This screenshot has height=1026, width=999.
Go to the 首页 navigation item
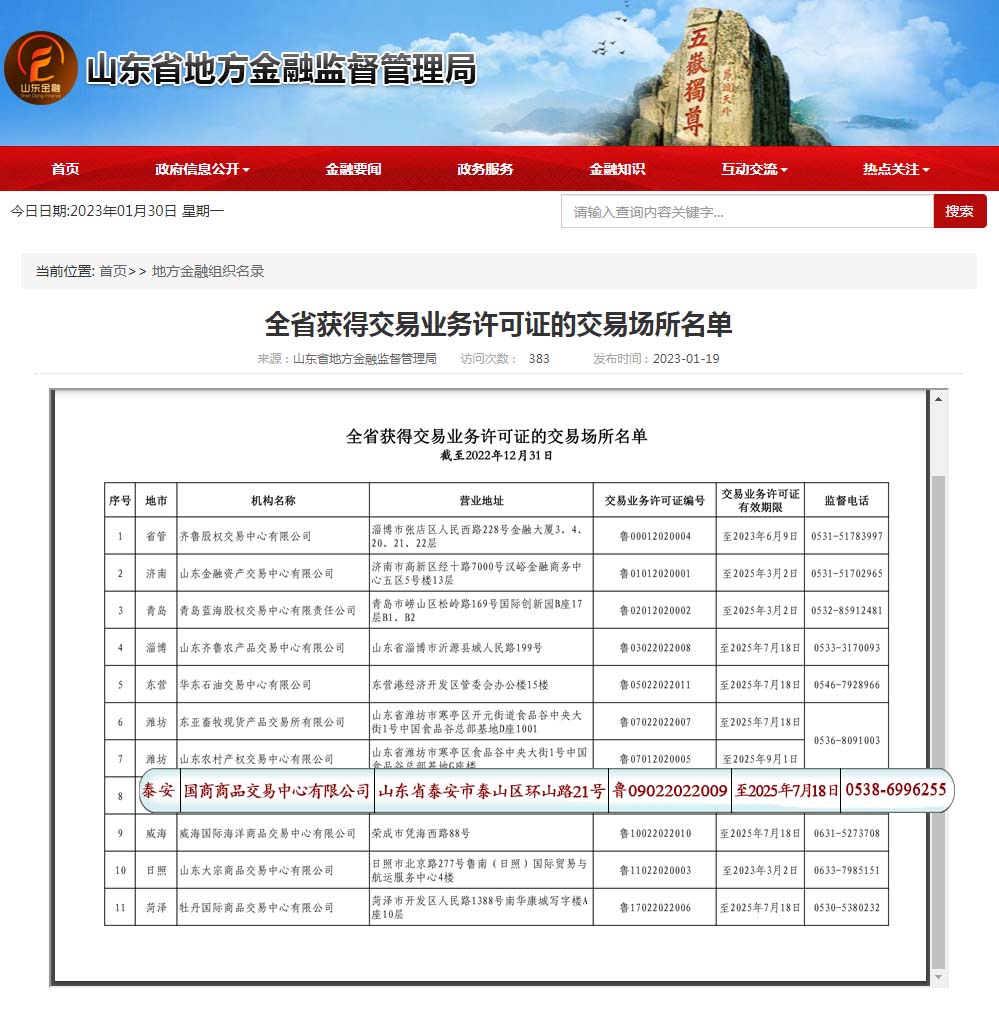(65, 169)
